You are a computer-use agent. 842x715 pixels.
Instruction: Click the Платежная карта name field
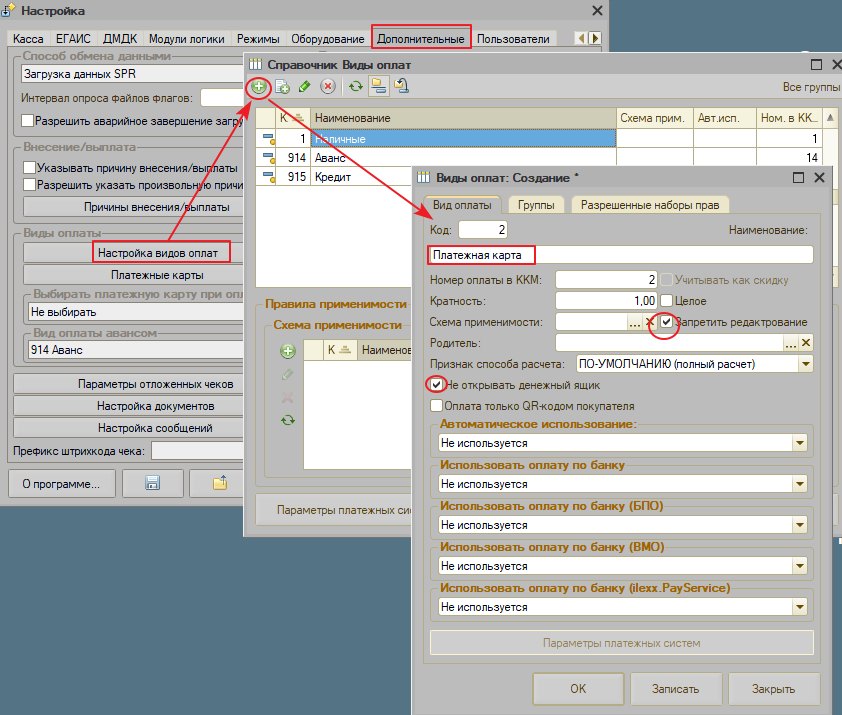click(x=621, y=255)
